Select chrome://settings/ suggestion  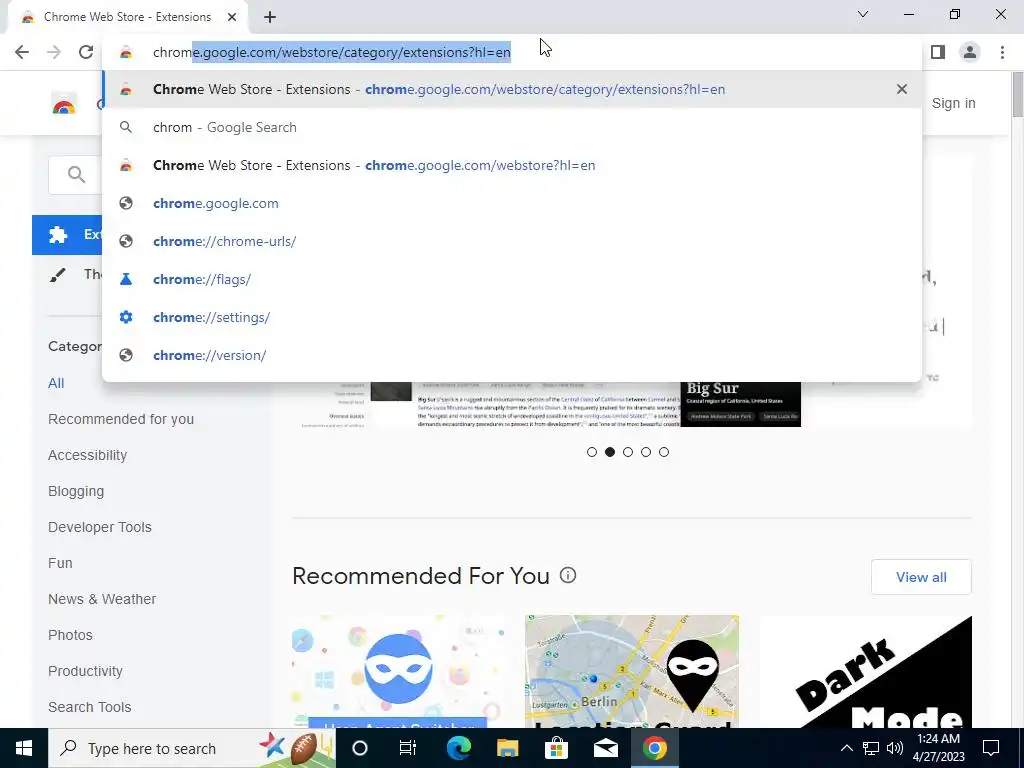click(512, 317)
